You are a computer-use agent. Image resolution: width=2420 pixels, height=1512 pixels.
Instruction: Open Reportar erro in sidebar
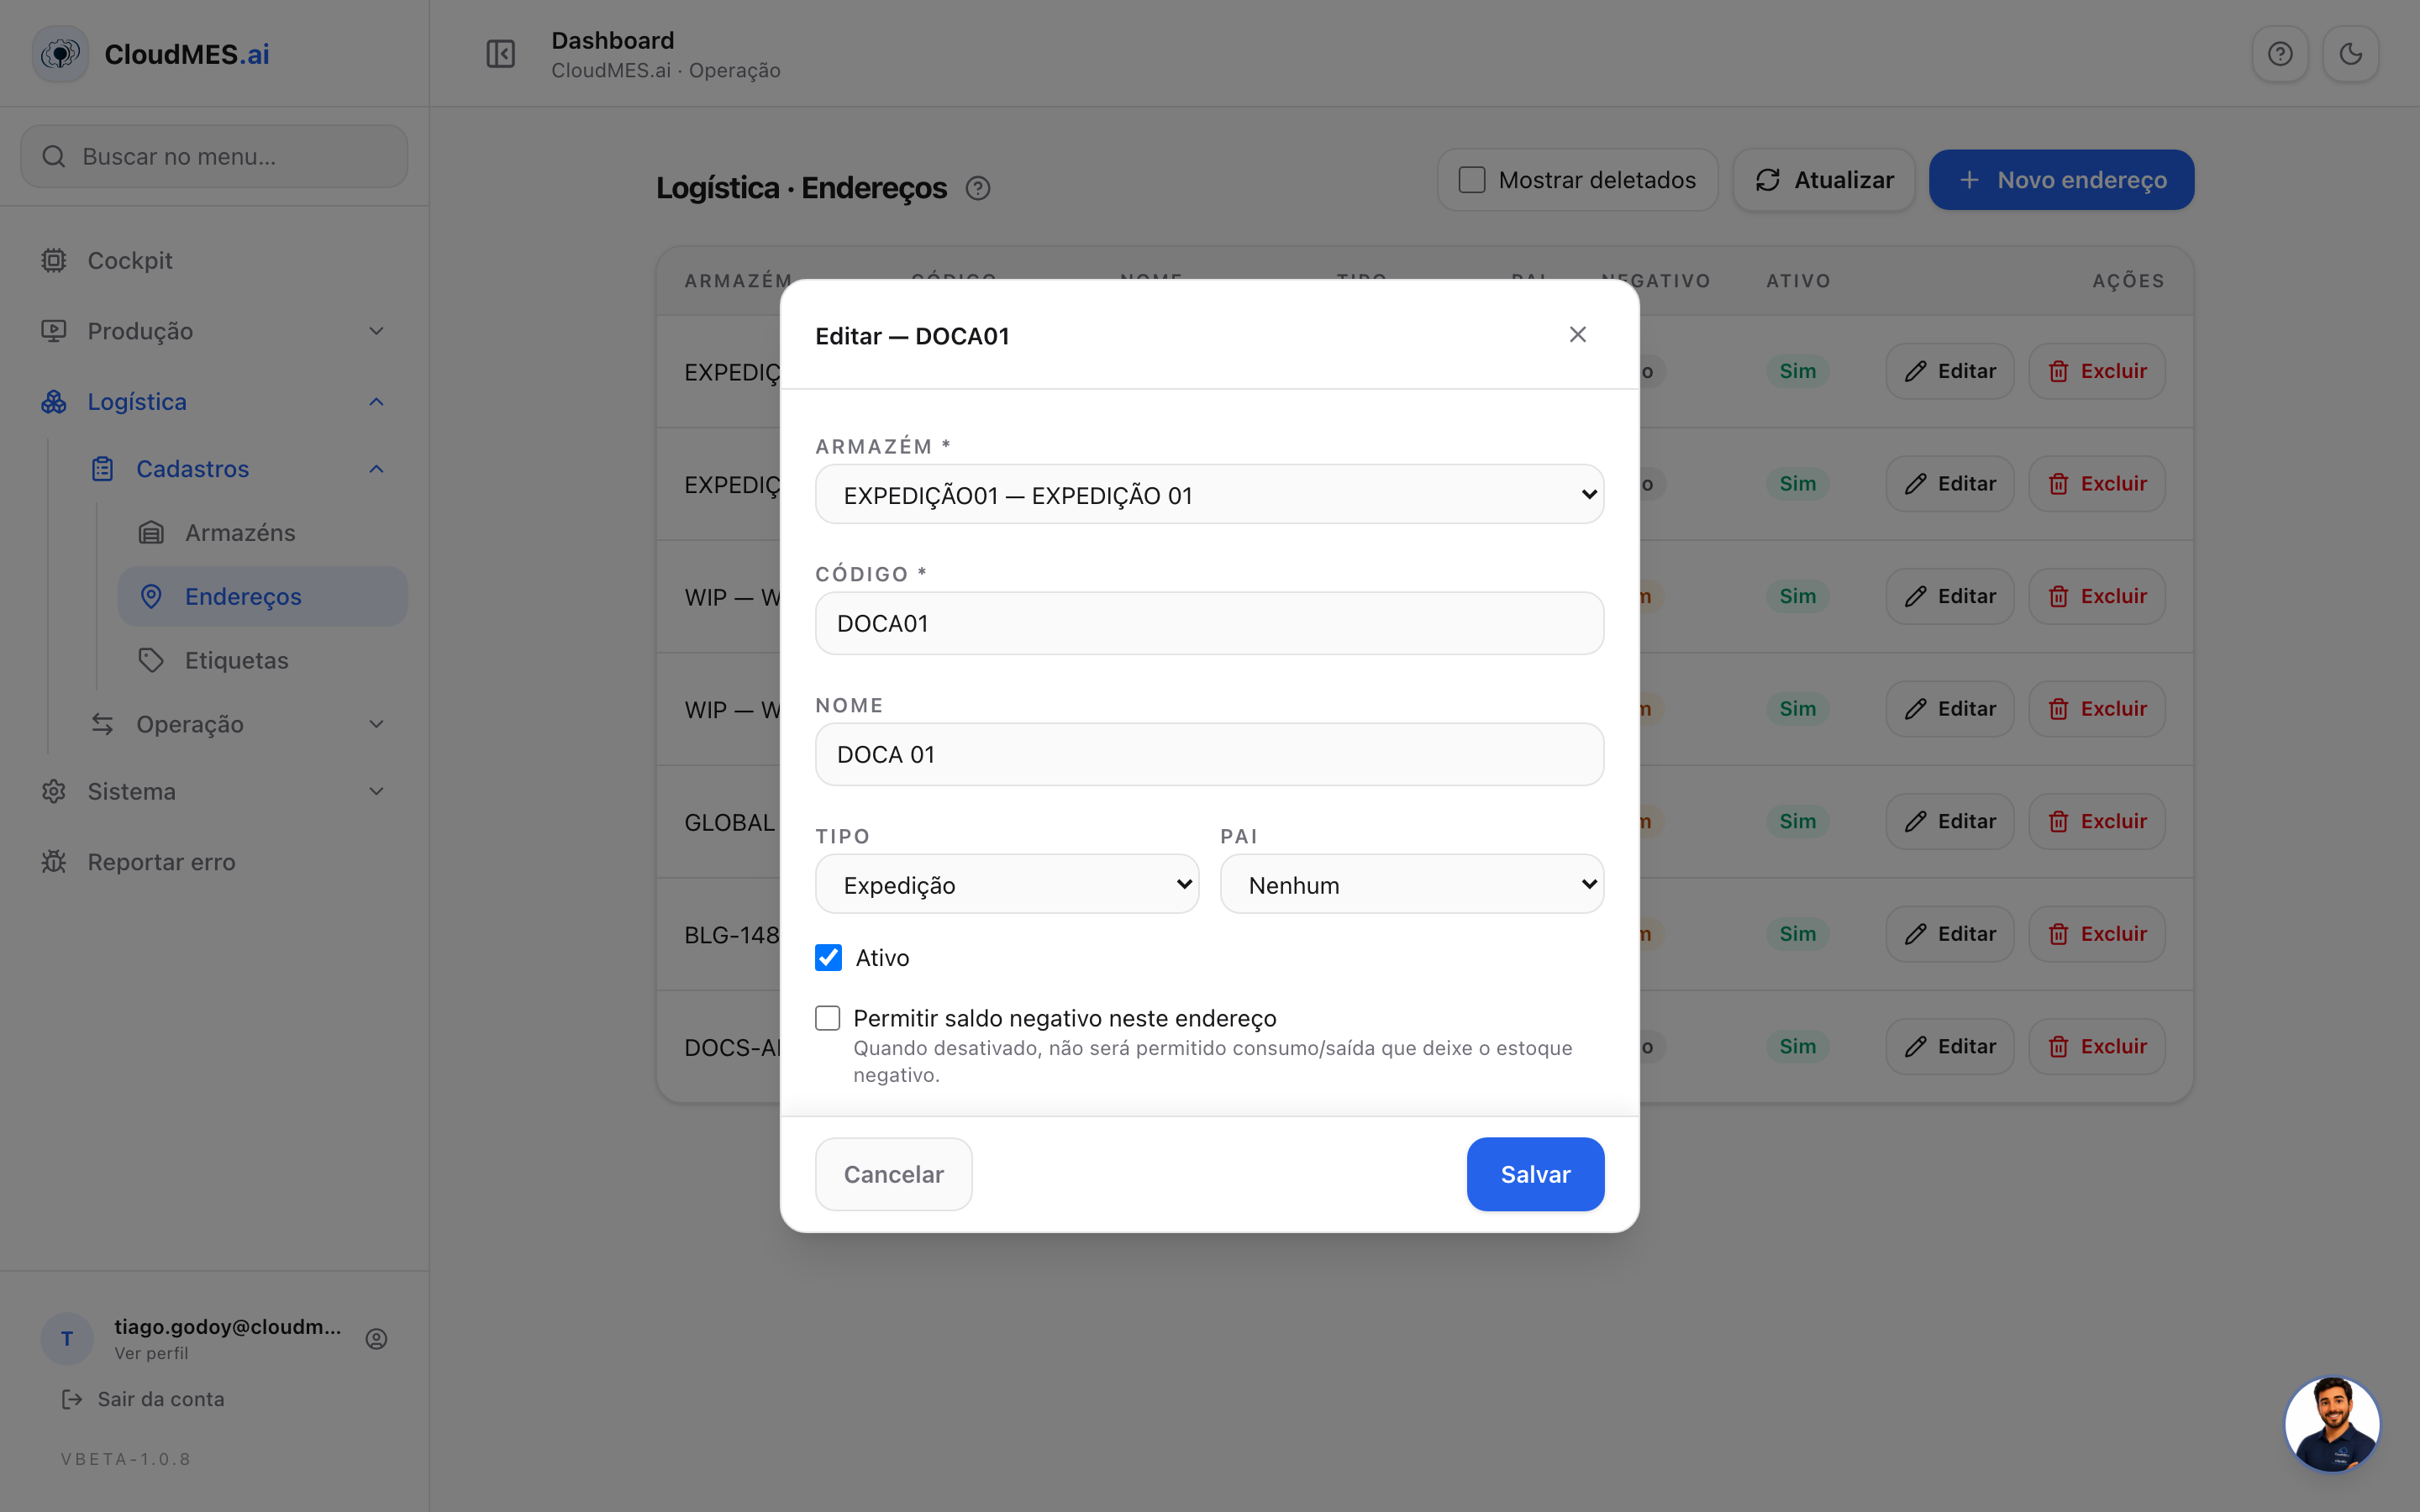[x=214, y=862]
